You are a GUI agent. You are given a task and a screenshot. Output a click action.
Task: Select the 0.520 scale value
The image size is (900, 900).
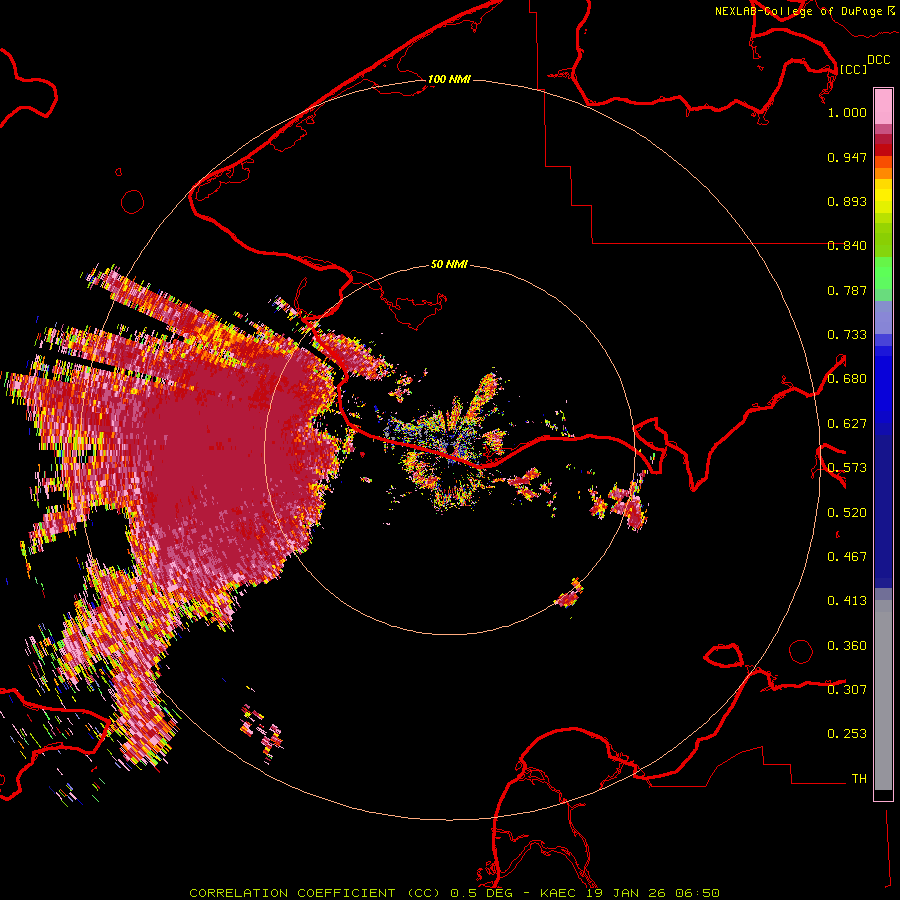point(847,513)
